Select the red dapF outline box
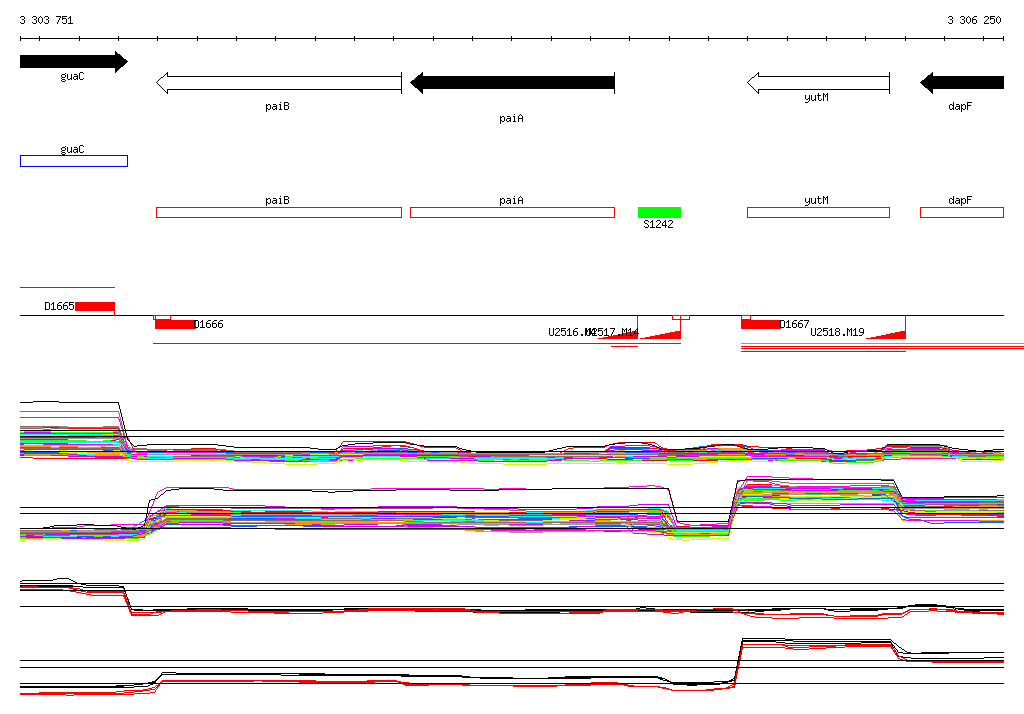This screenshot has height=714, width=1024. pos(962,212)
